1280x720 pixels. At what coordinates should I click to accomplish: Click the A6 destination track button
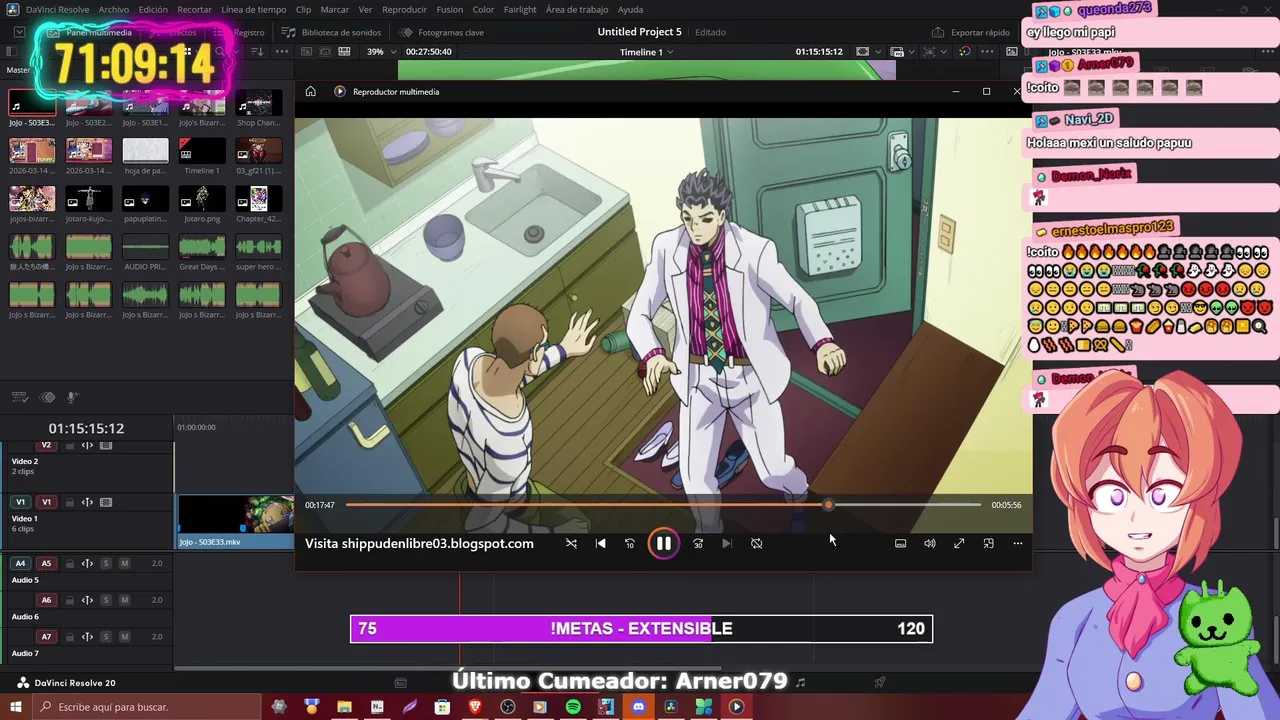click(x=46, y=600)
